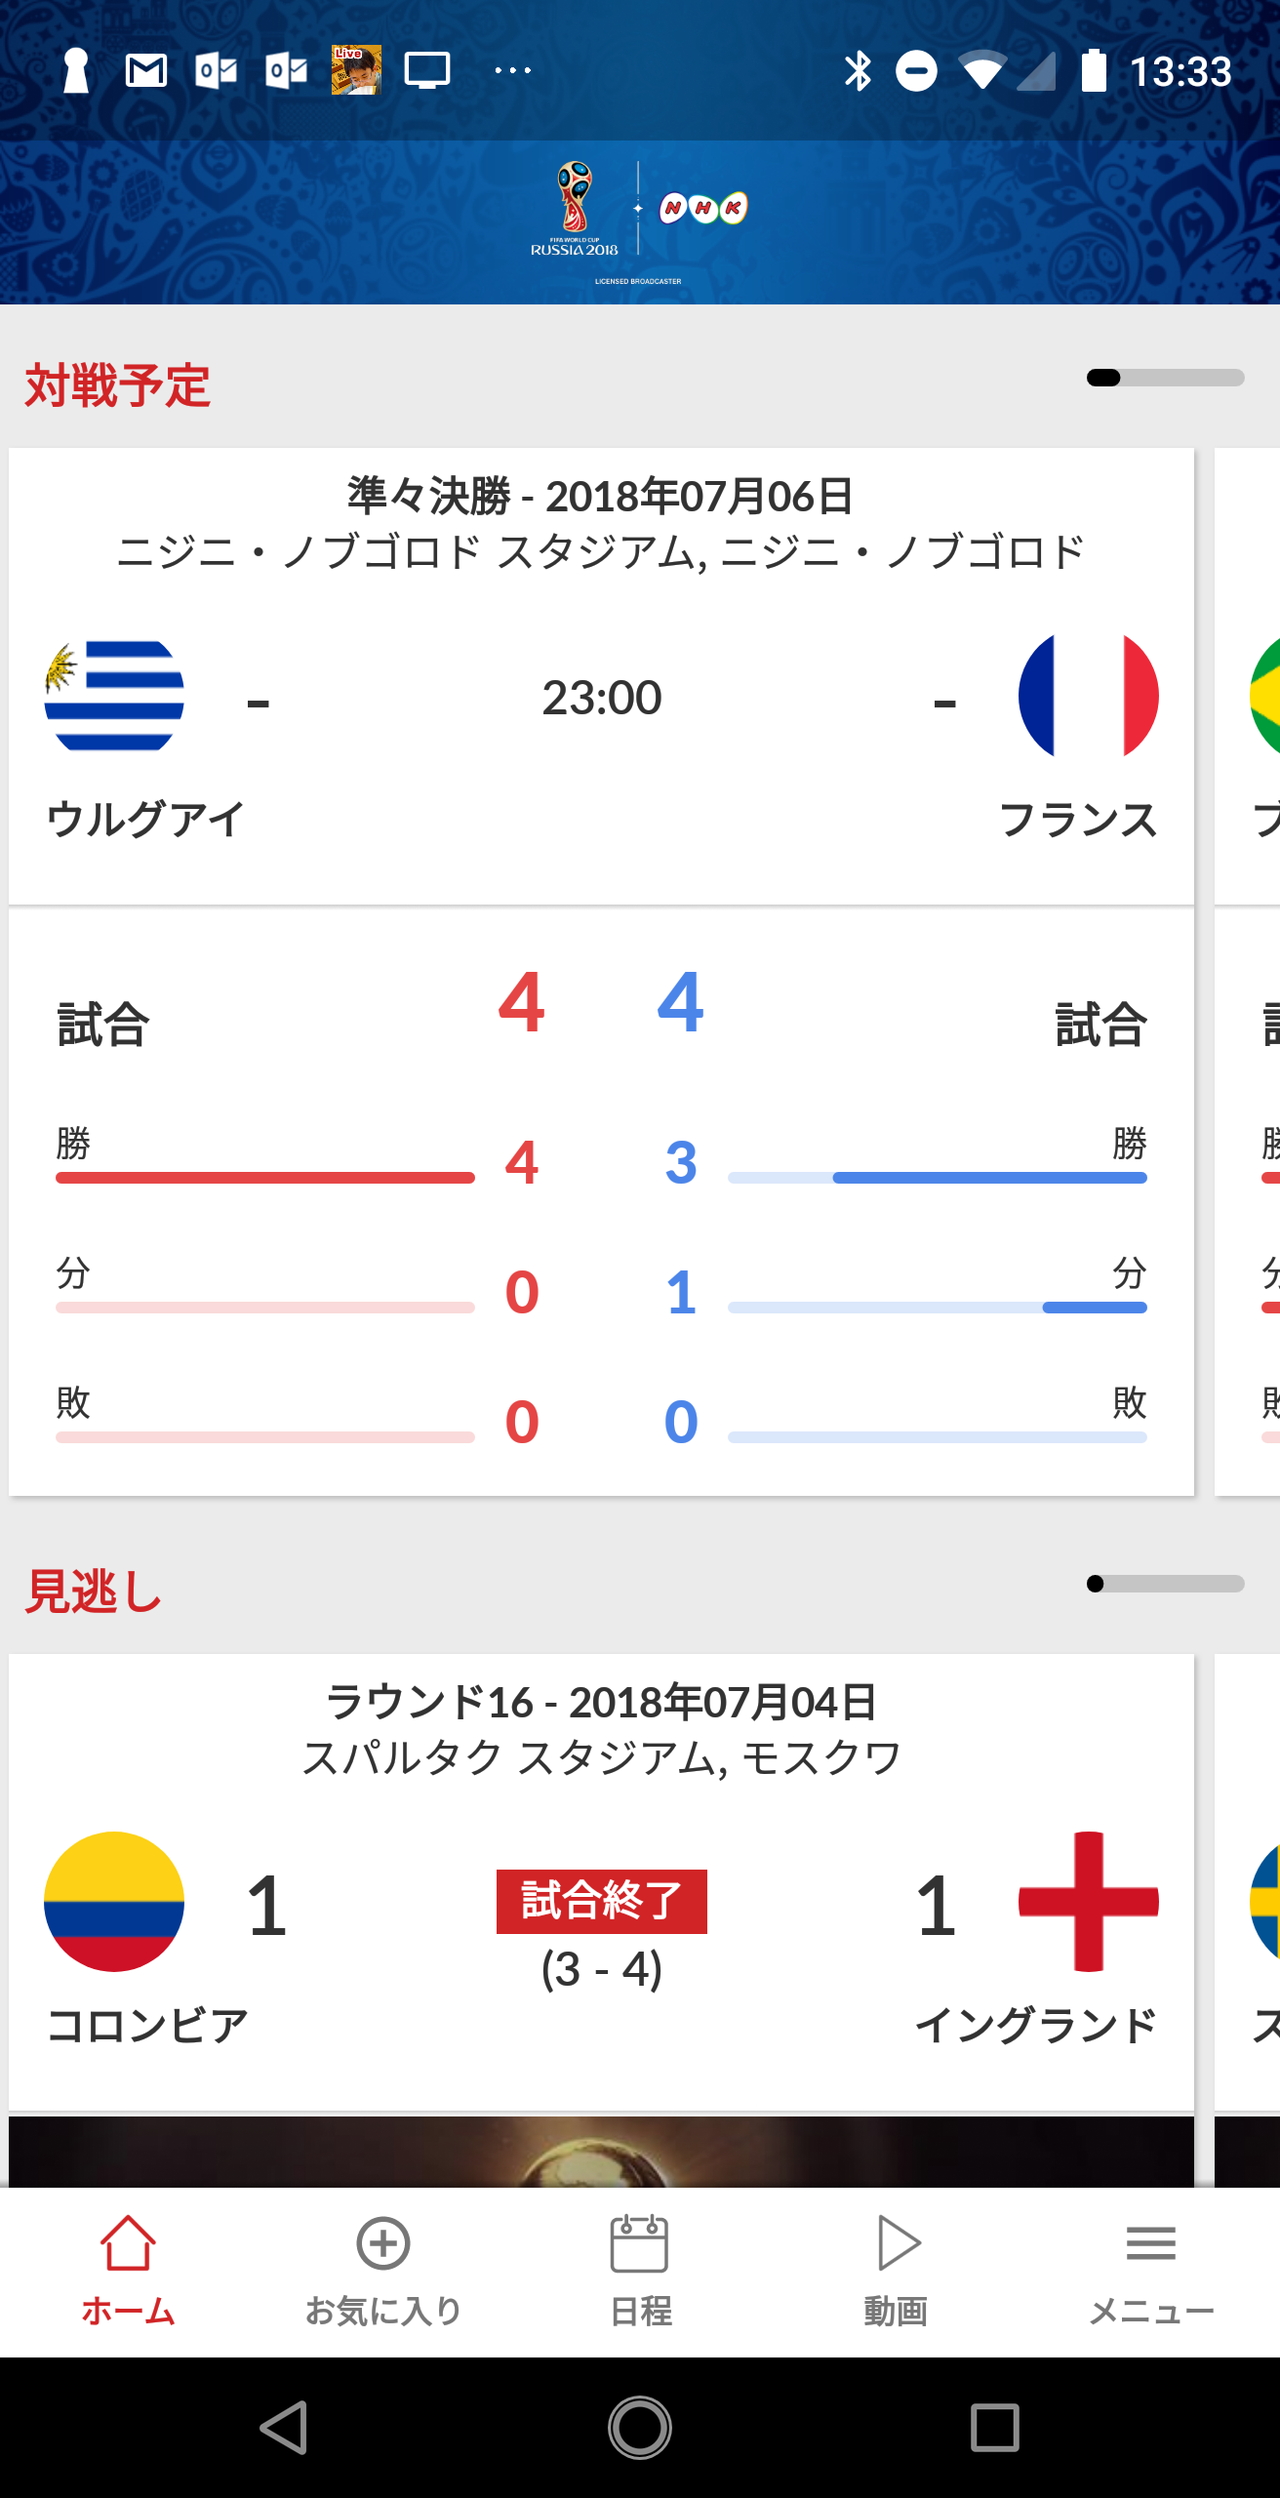Image resolution: width=1280 pixels, height=2498 pixels.
Task: Tap the ウルグアイ team name link
Action: [x=146, y=820]
